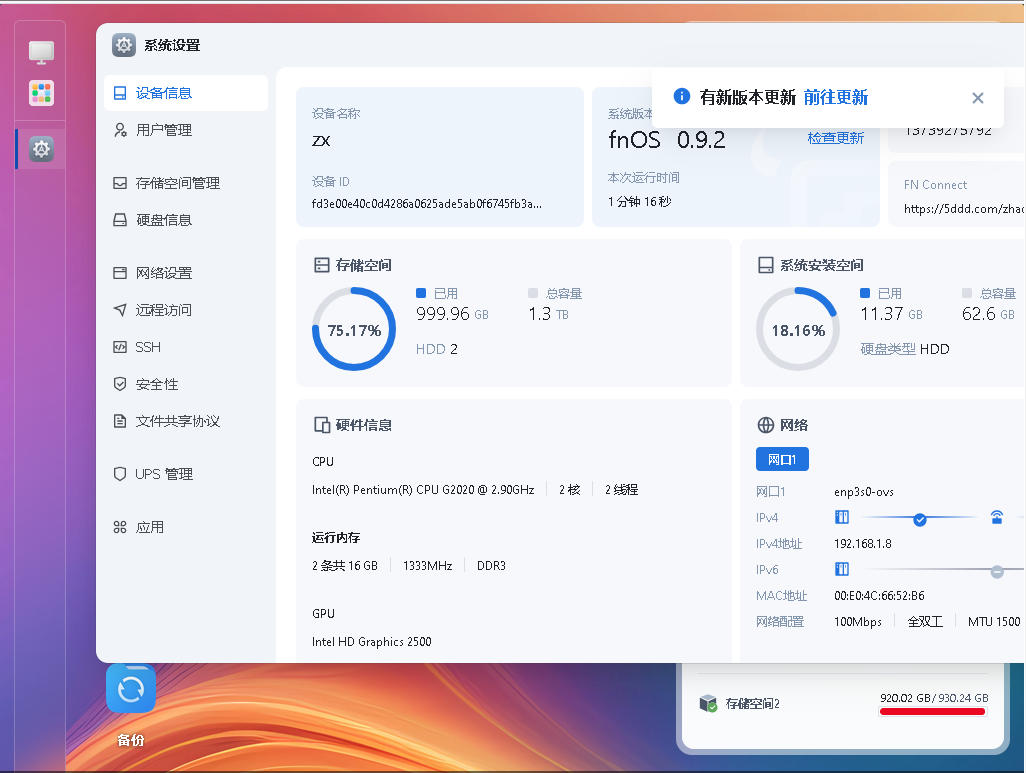Click the GPU Intel HD Graphics 2500
1026x773 pixels.
tap(372, 641)
